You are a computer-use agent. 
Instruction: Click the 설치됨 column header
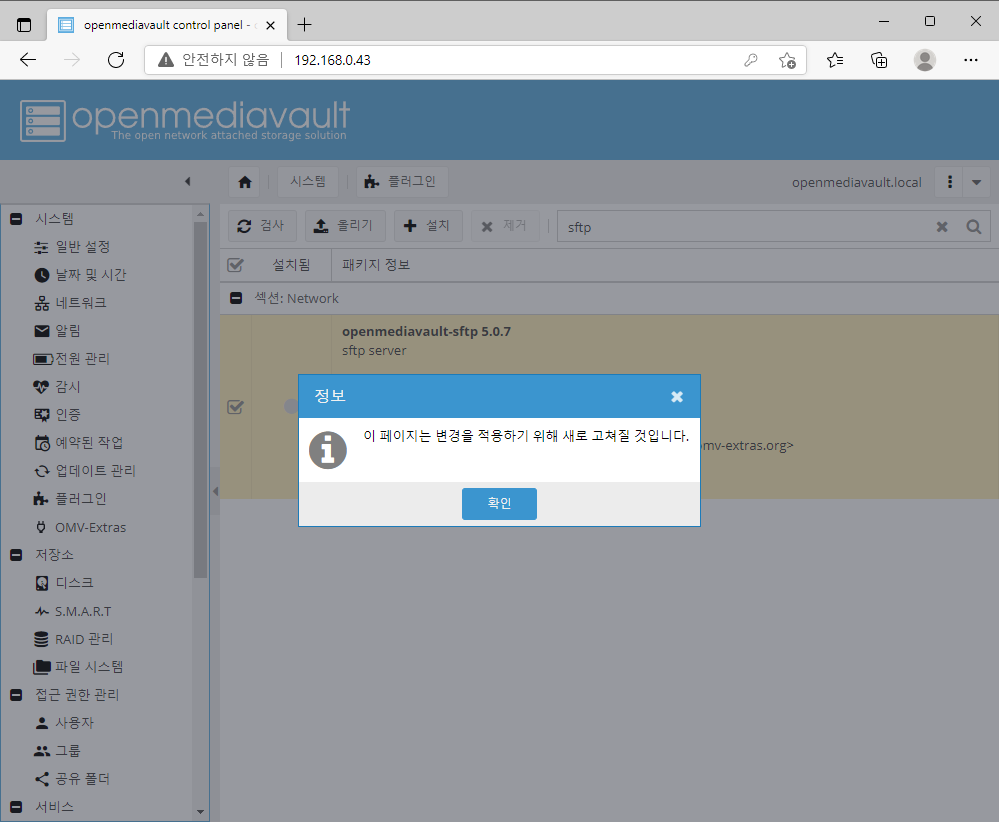tap(291, 264)
